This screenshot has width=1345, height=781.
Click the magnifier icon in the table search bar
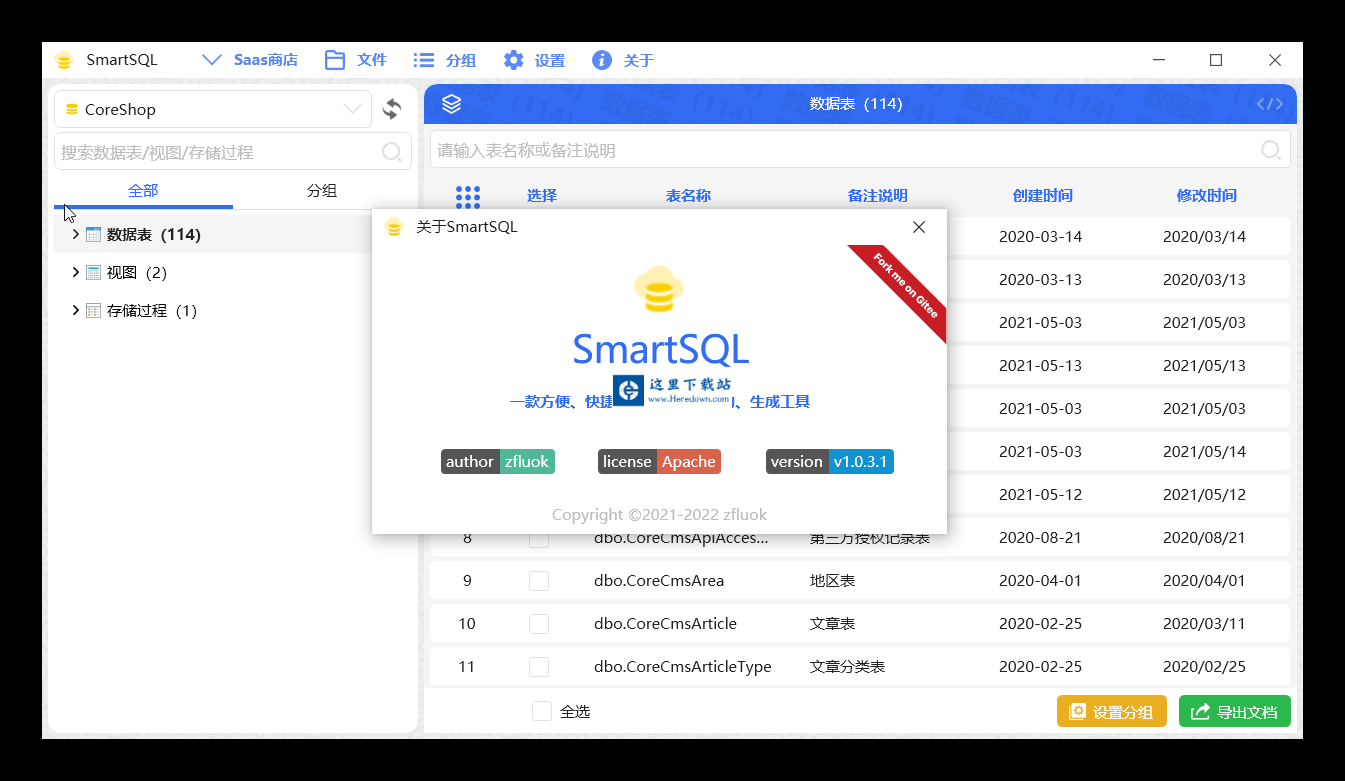pos(1270,150)
